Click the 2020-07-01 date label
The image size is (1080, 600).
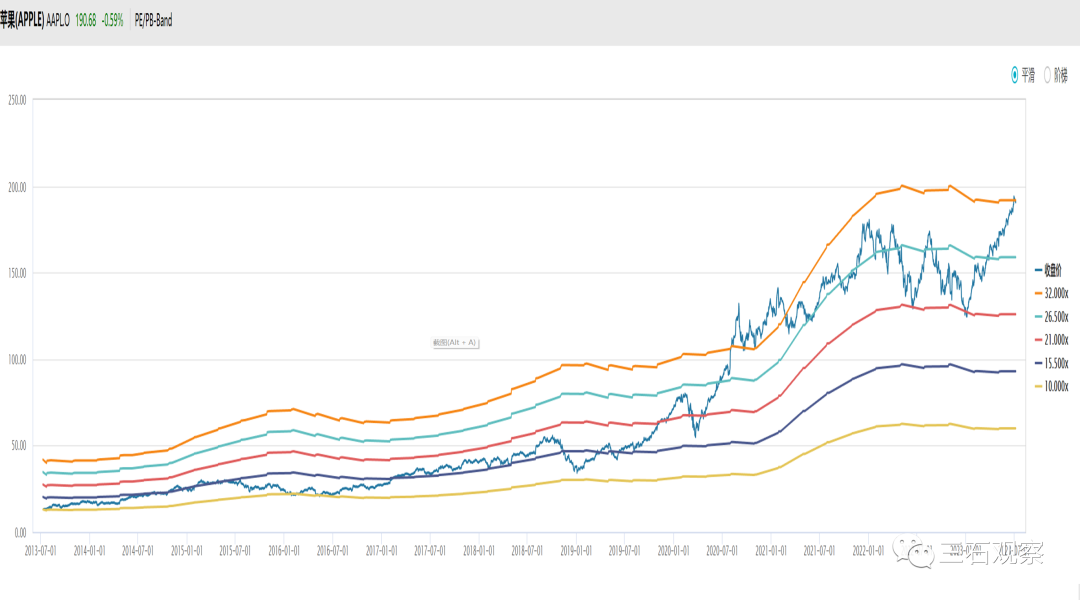722,551
